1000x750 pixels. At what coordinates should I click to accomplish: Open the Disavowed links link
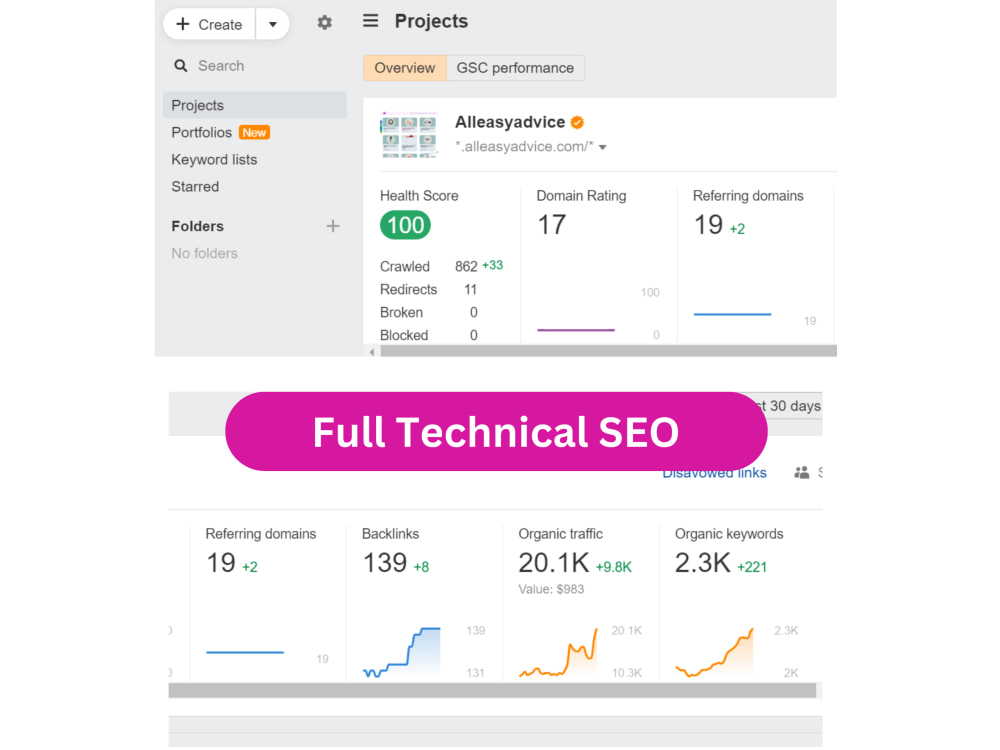pyautogui.click(x=714, y=473)
